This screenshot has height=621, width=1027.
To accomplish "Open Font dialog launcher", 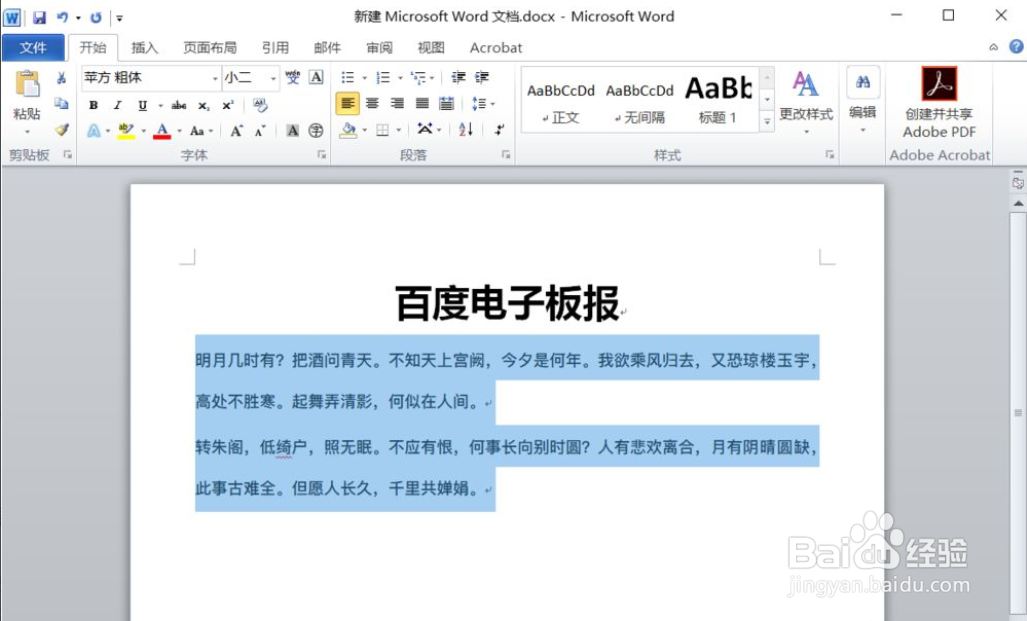I will (x=322, y=155).
